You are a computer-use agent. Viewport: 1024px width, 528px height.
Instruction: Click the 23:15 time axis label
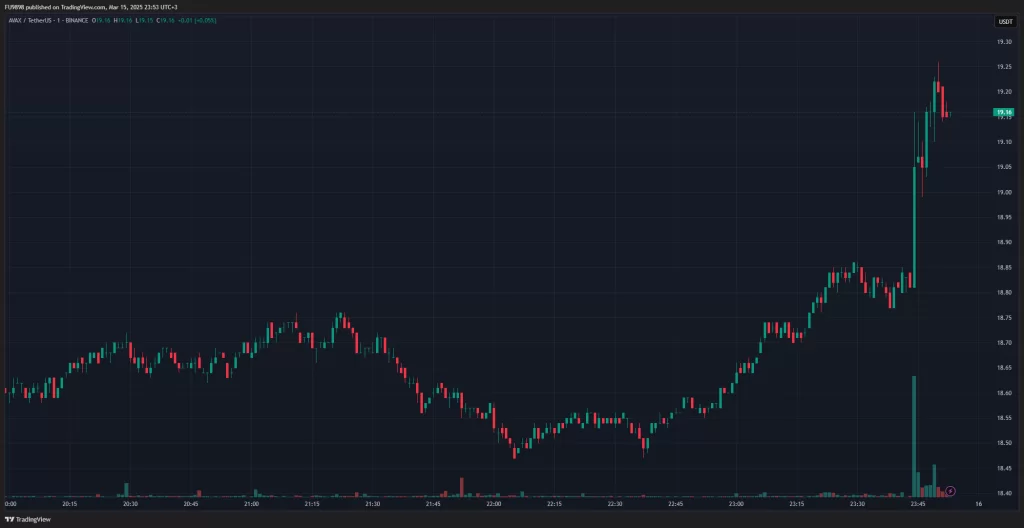797,505
